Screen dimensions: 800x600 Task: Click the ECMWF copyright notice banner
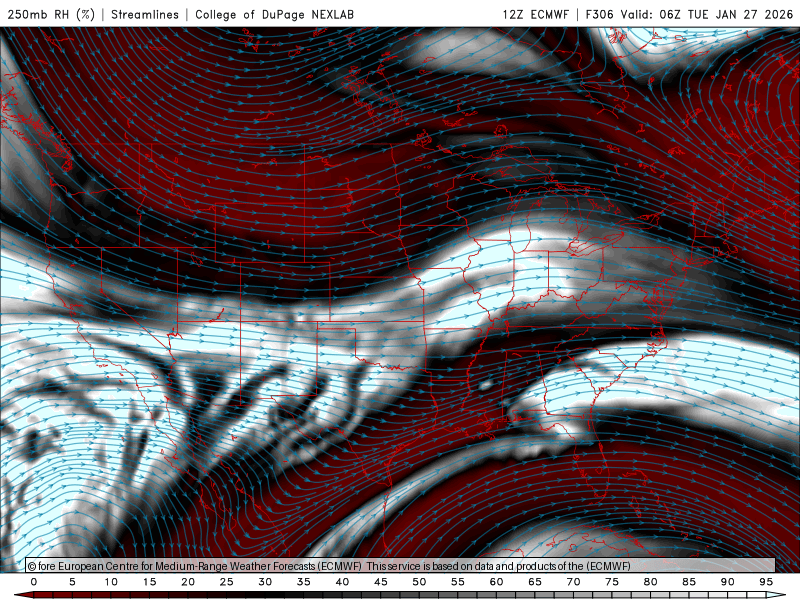401,565
